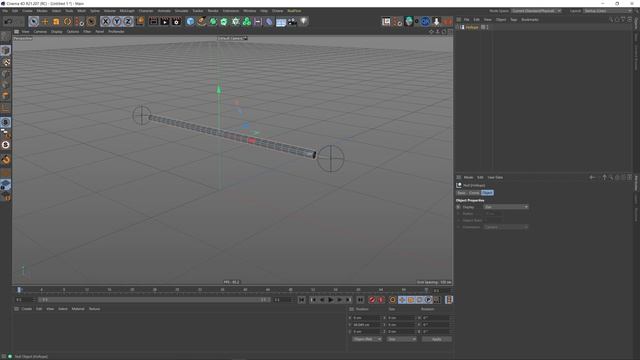This screenshot has height=360, width=640.
Task: Click the Coordinate System toolbar icon
Action: (x=140, y=21)
